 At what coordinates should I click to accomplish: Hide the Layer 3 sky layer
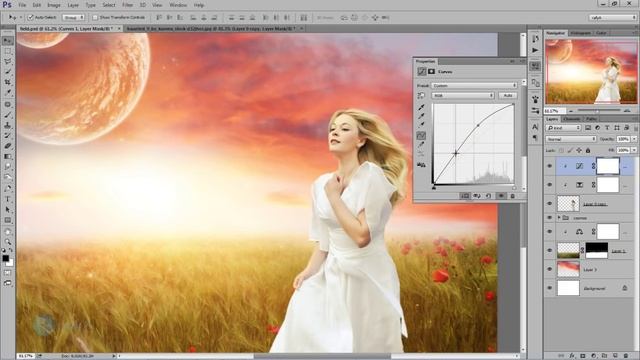[549, 269]
